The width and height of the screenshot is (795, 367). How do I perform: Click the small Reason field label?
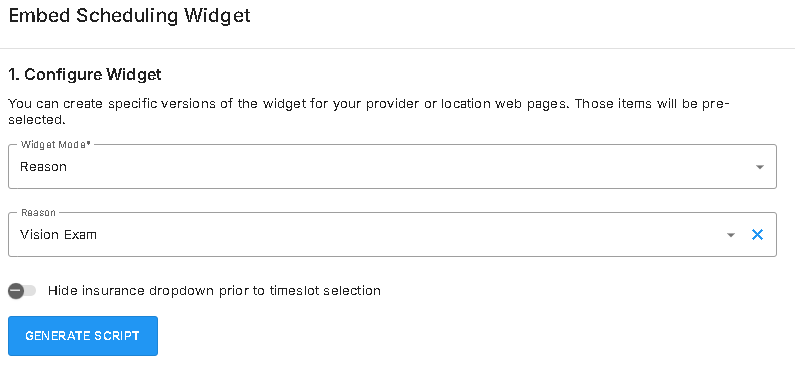click(38, 212)
